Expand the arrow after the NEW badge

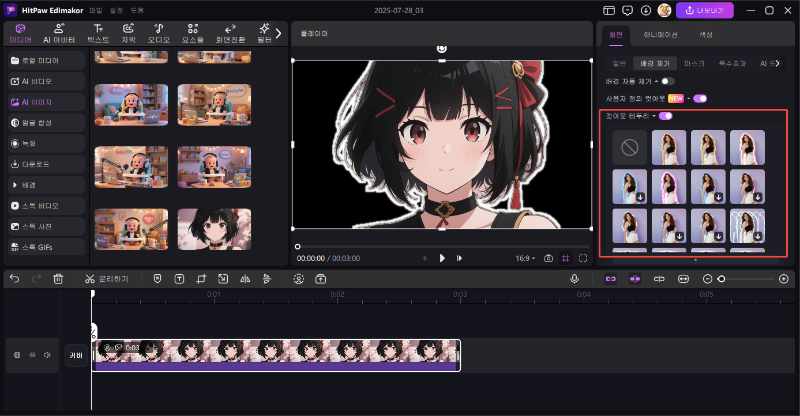[688, 99]
